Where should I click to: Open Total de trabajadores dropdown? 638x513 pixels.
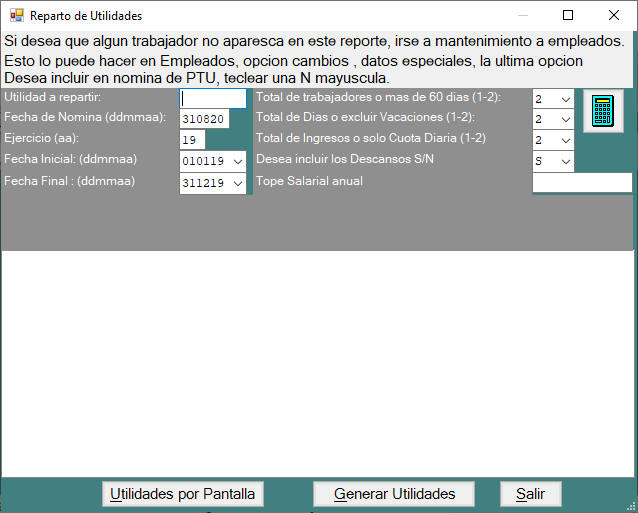[x=565, y=99]
